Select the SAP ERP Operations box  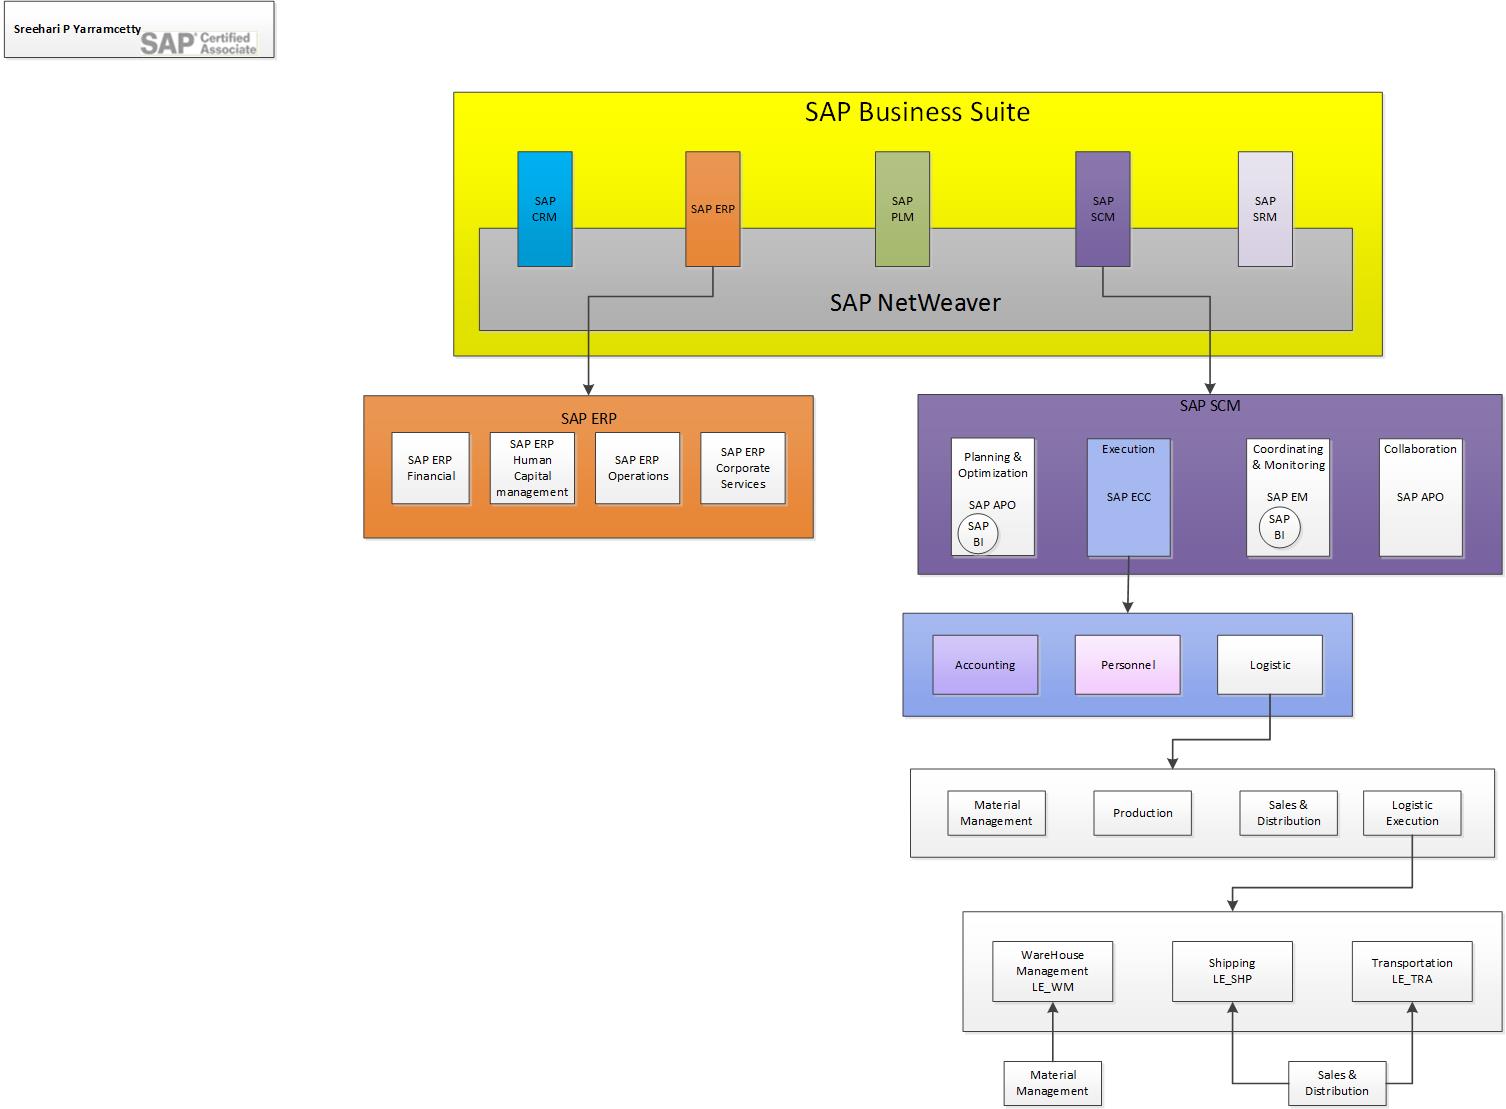pos(638,468)
